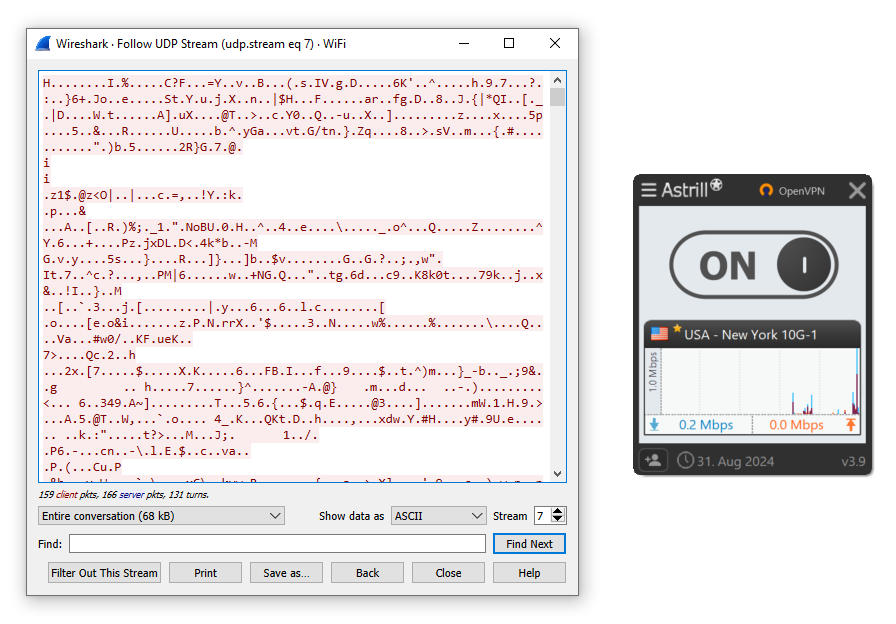896x624 pixels.
Task: Click the OpenVPN protocol selector in Astrill
Action: click(792, 191)
